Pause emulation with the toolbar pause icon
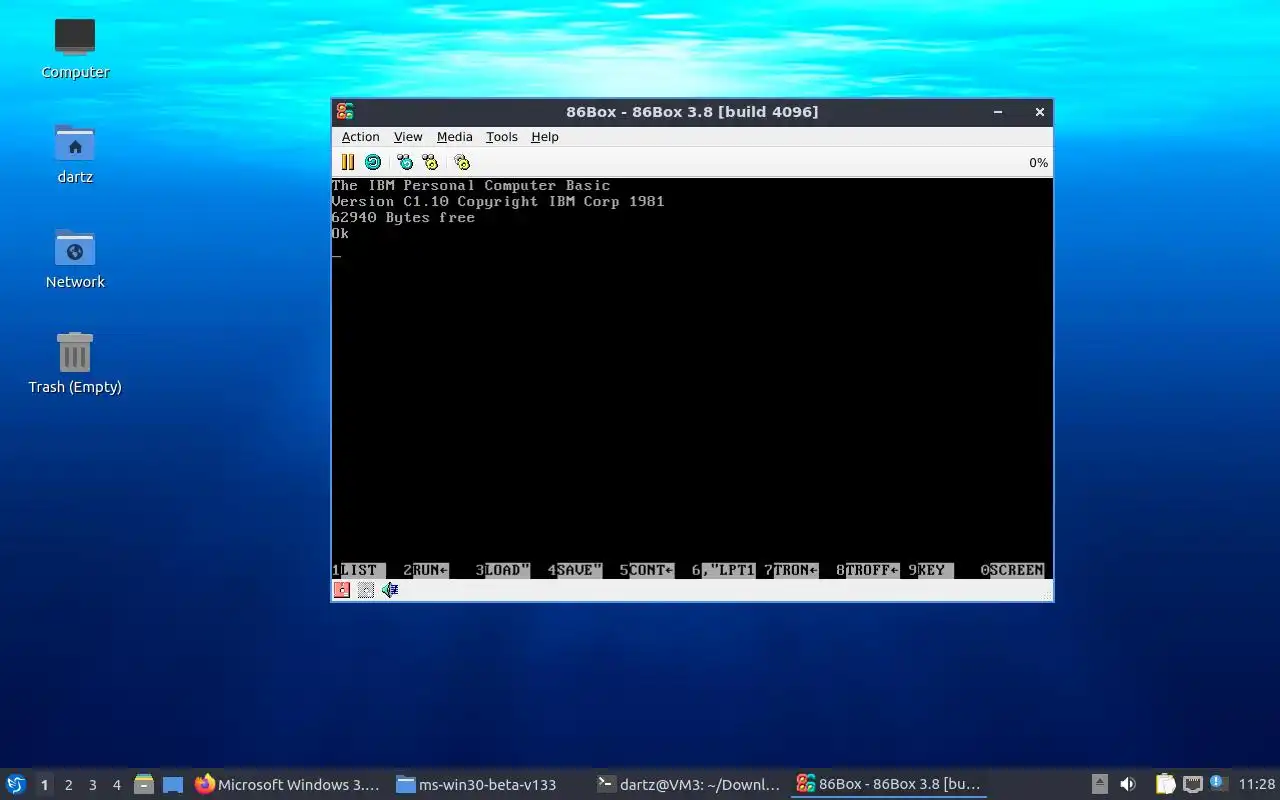1280x800 pixels. (x=348, y=162)
